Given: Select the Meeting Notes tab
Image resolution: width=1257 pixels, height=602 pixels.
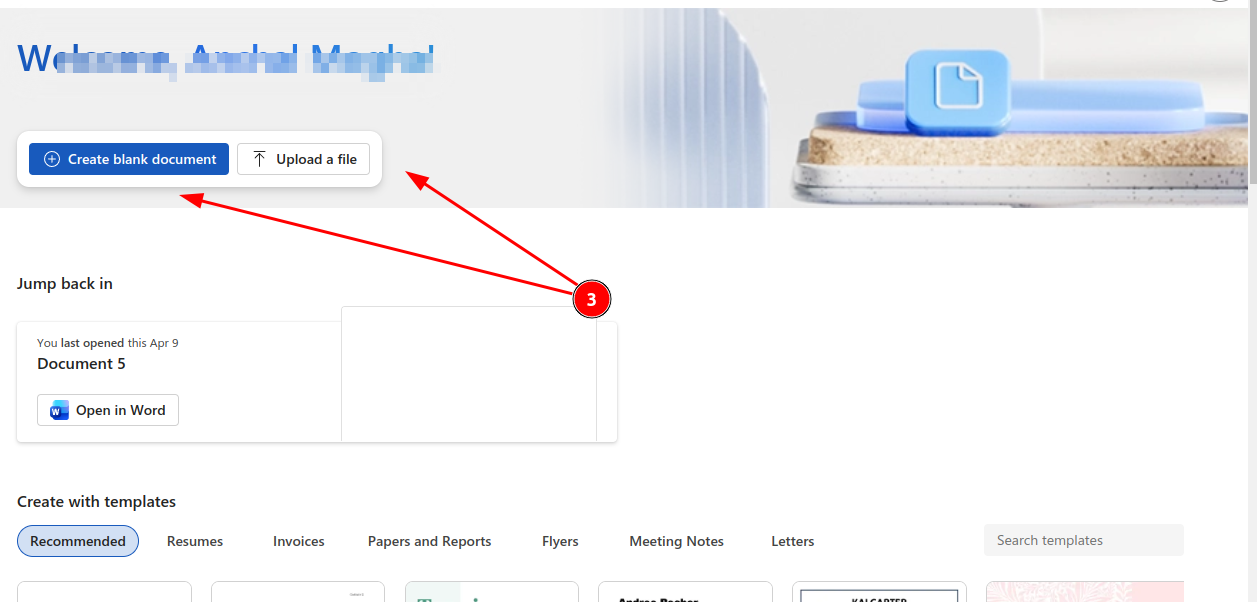Looking at the screenshot, I should pos(676,541).
